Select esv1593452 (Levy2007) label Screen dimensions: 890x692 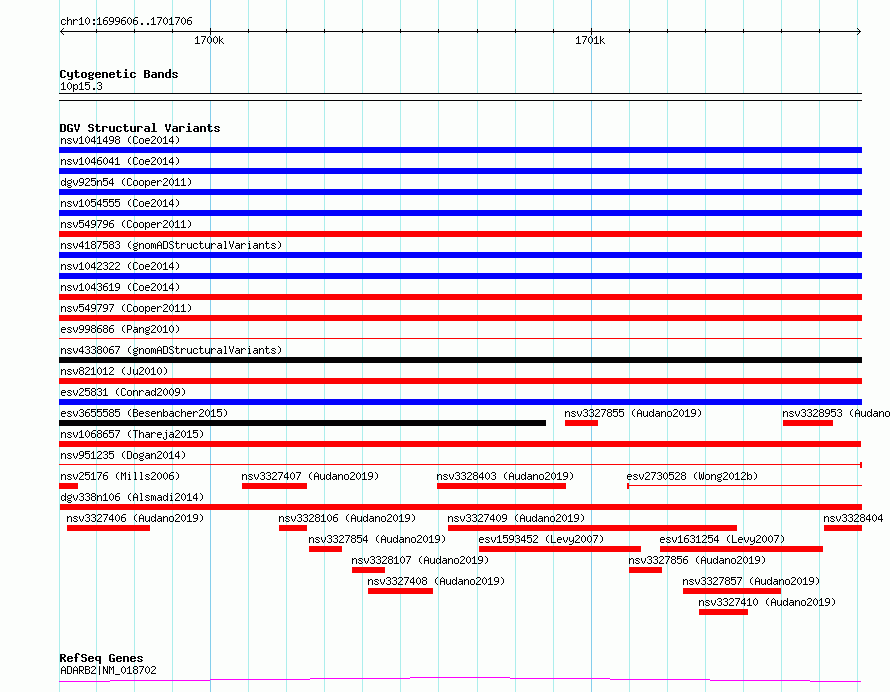tap(541, 539)
